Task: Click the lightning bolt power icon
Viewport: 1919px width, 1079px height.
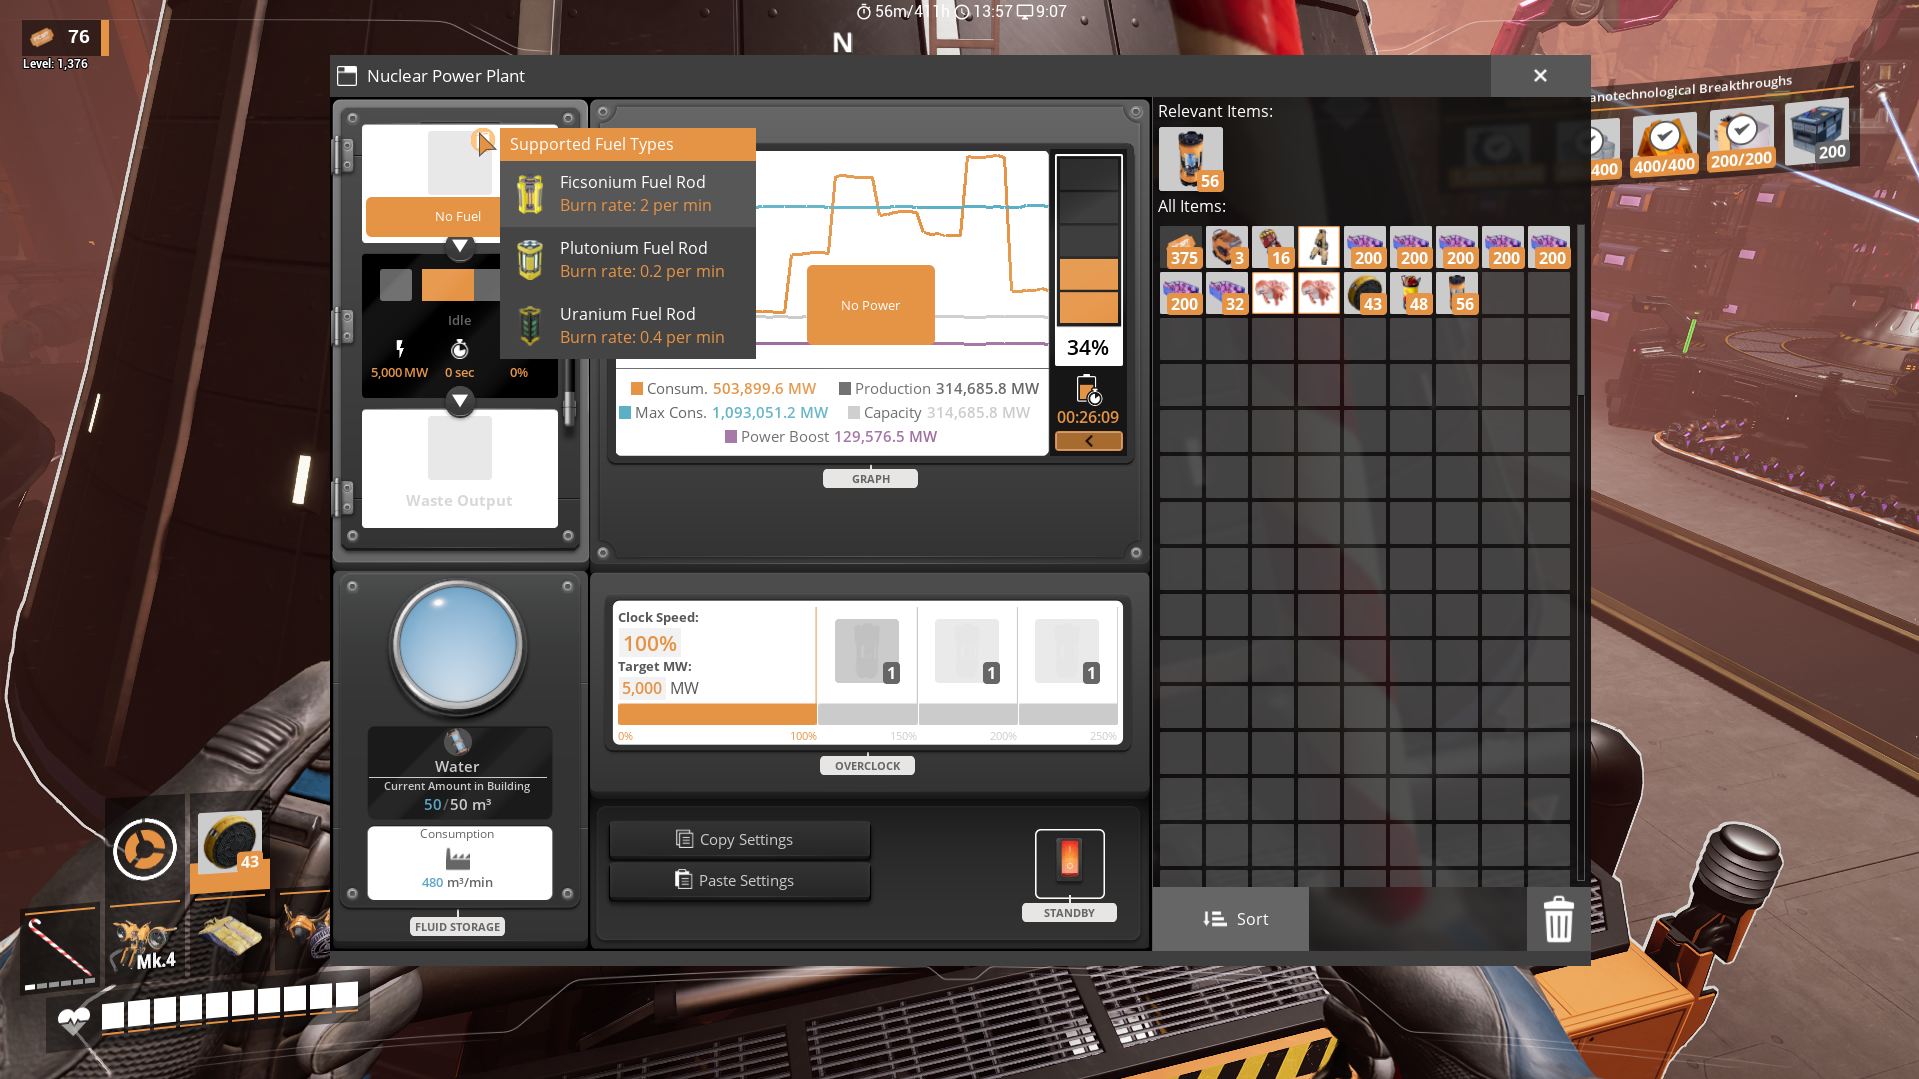Action: 400,348
